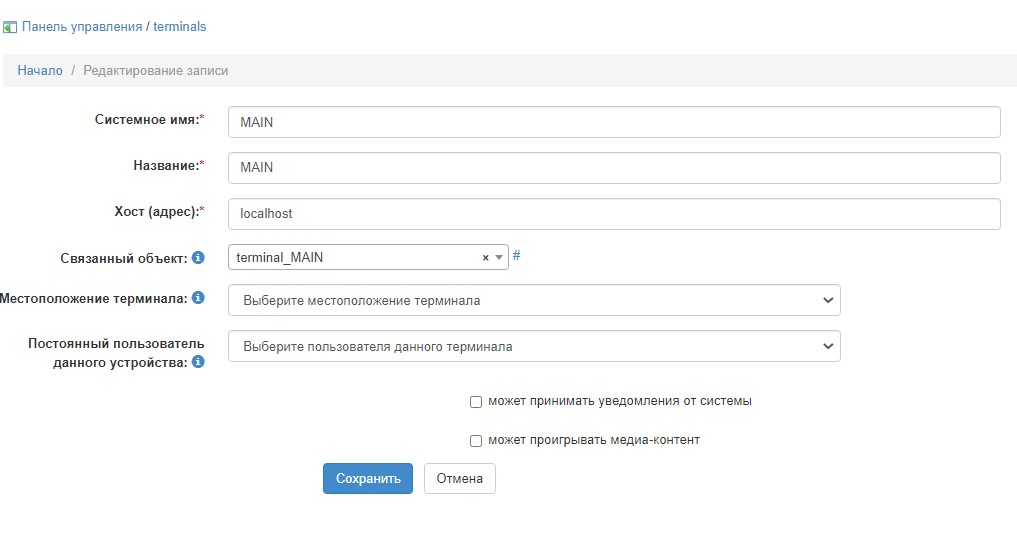The width and height of the screenshot is (1017, 535).
Task: Click the control panel icon in header
Action: (10, 27)
